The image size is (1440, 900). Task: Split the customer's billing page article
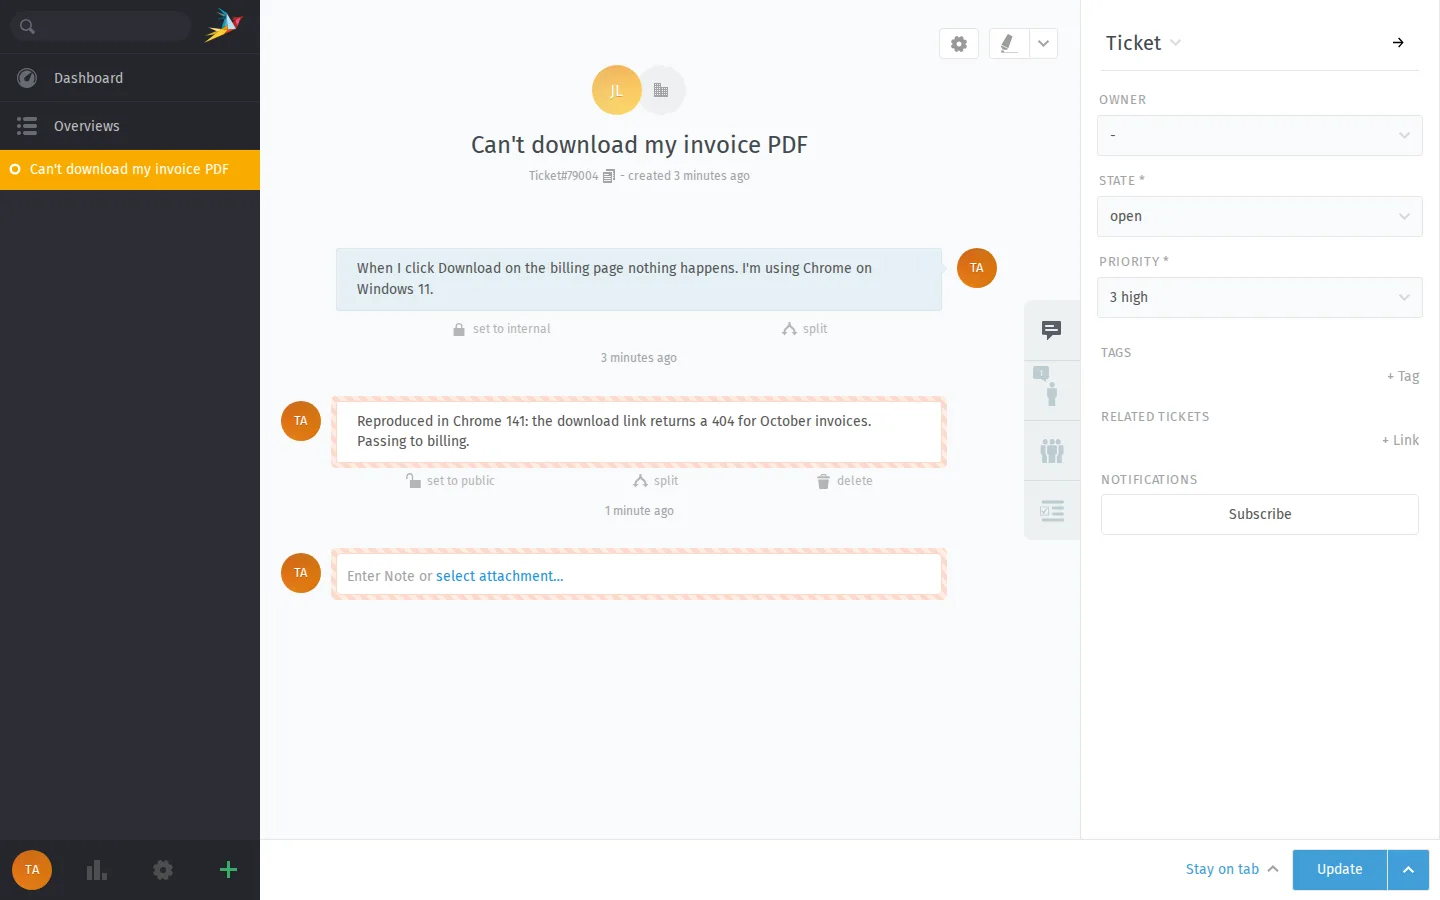[x=805, y=329]
